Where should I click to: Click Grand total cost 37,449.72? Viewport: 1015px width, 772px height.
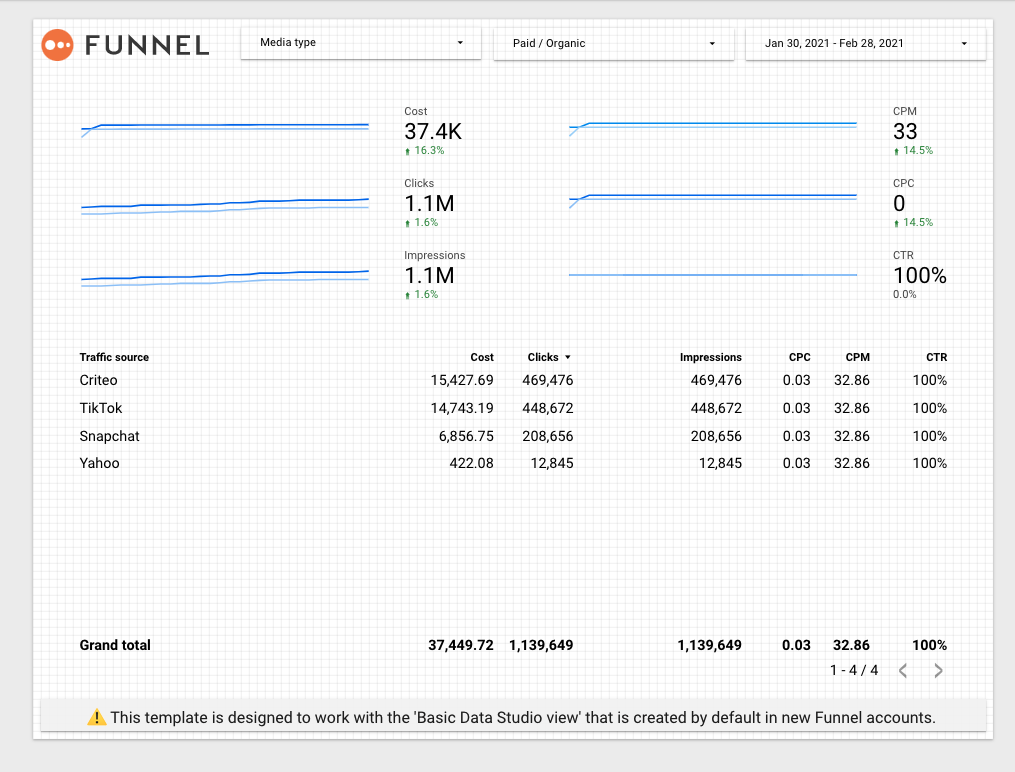click(x=461, y=645)
